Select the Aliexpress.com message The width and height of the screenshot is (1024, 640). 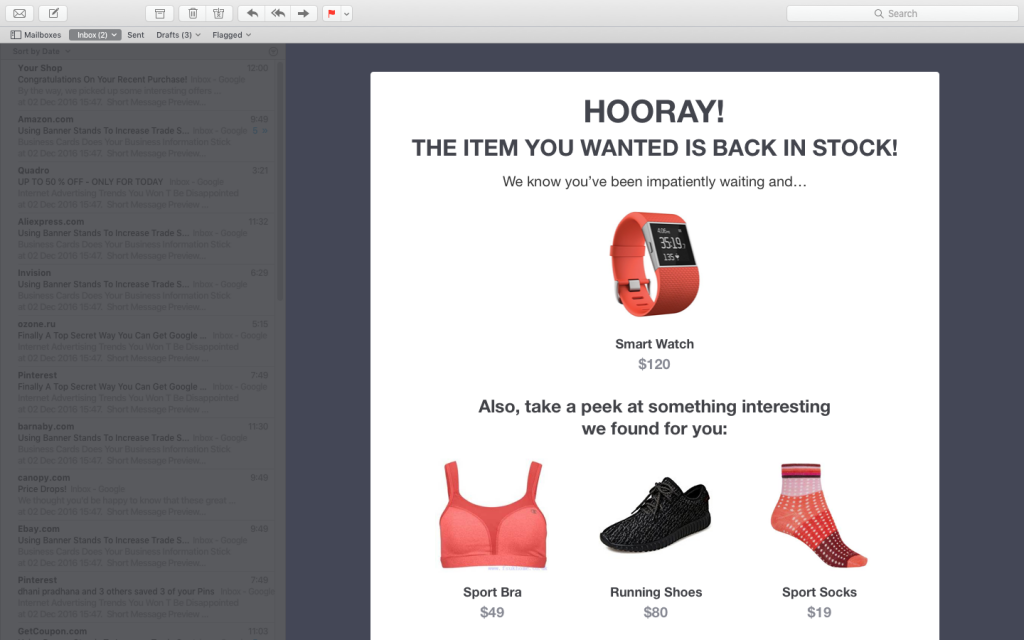pyautogui.click(x=142, y=238)
